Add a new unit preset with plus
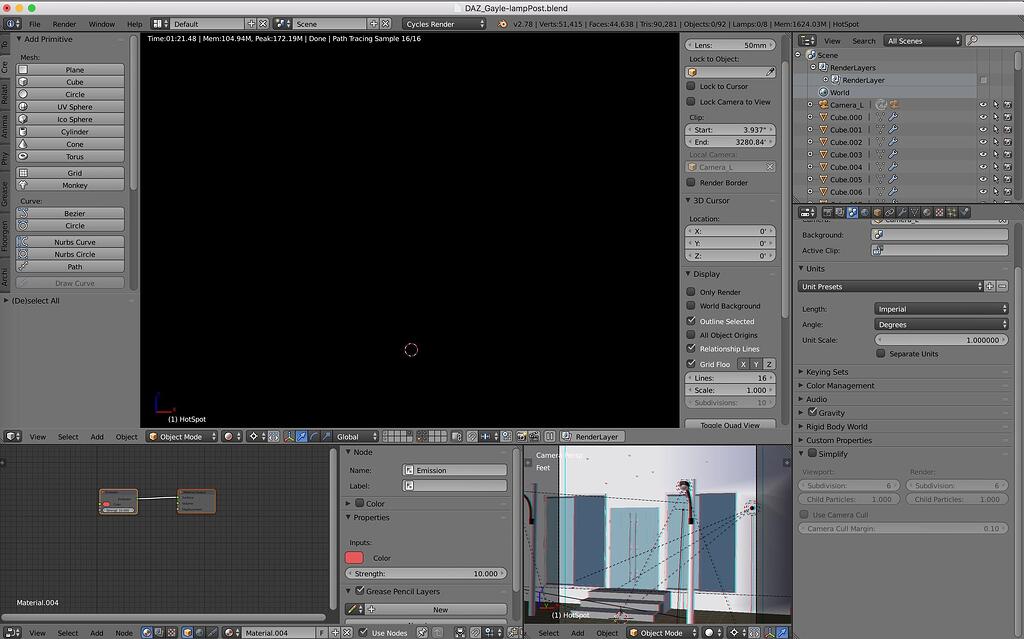Image resolution: width=1024 pixels, height=639 pixels. click(x=990, y=286)
